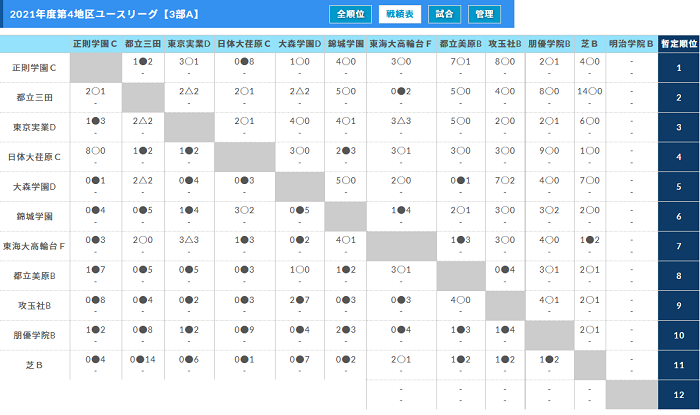Click the 3△3 score in 東京実業D row

[401, 121]
